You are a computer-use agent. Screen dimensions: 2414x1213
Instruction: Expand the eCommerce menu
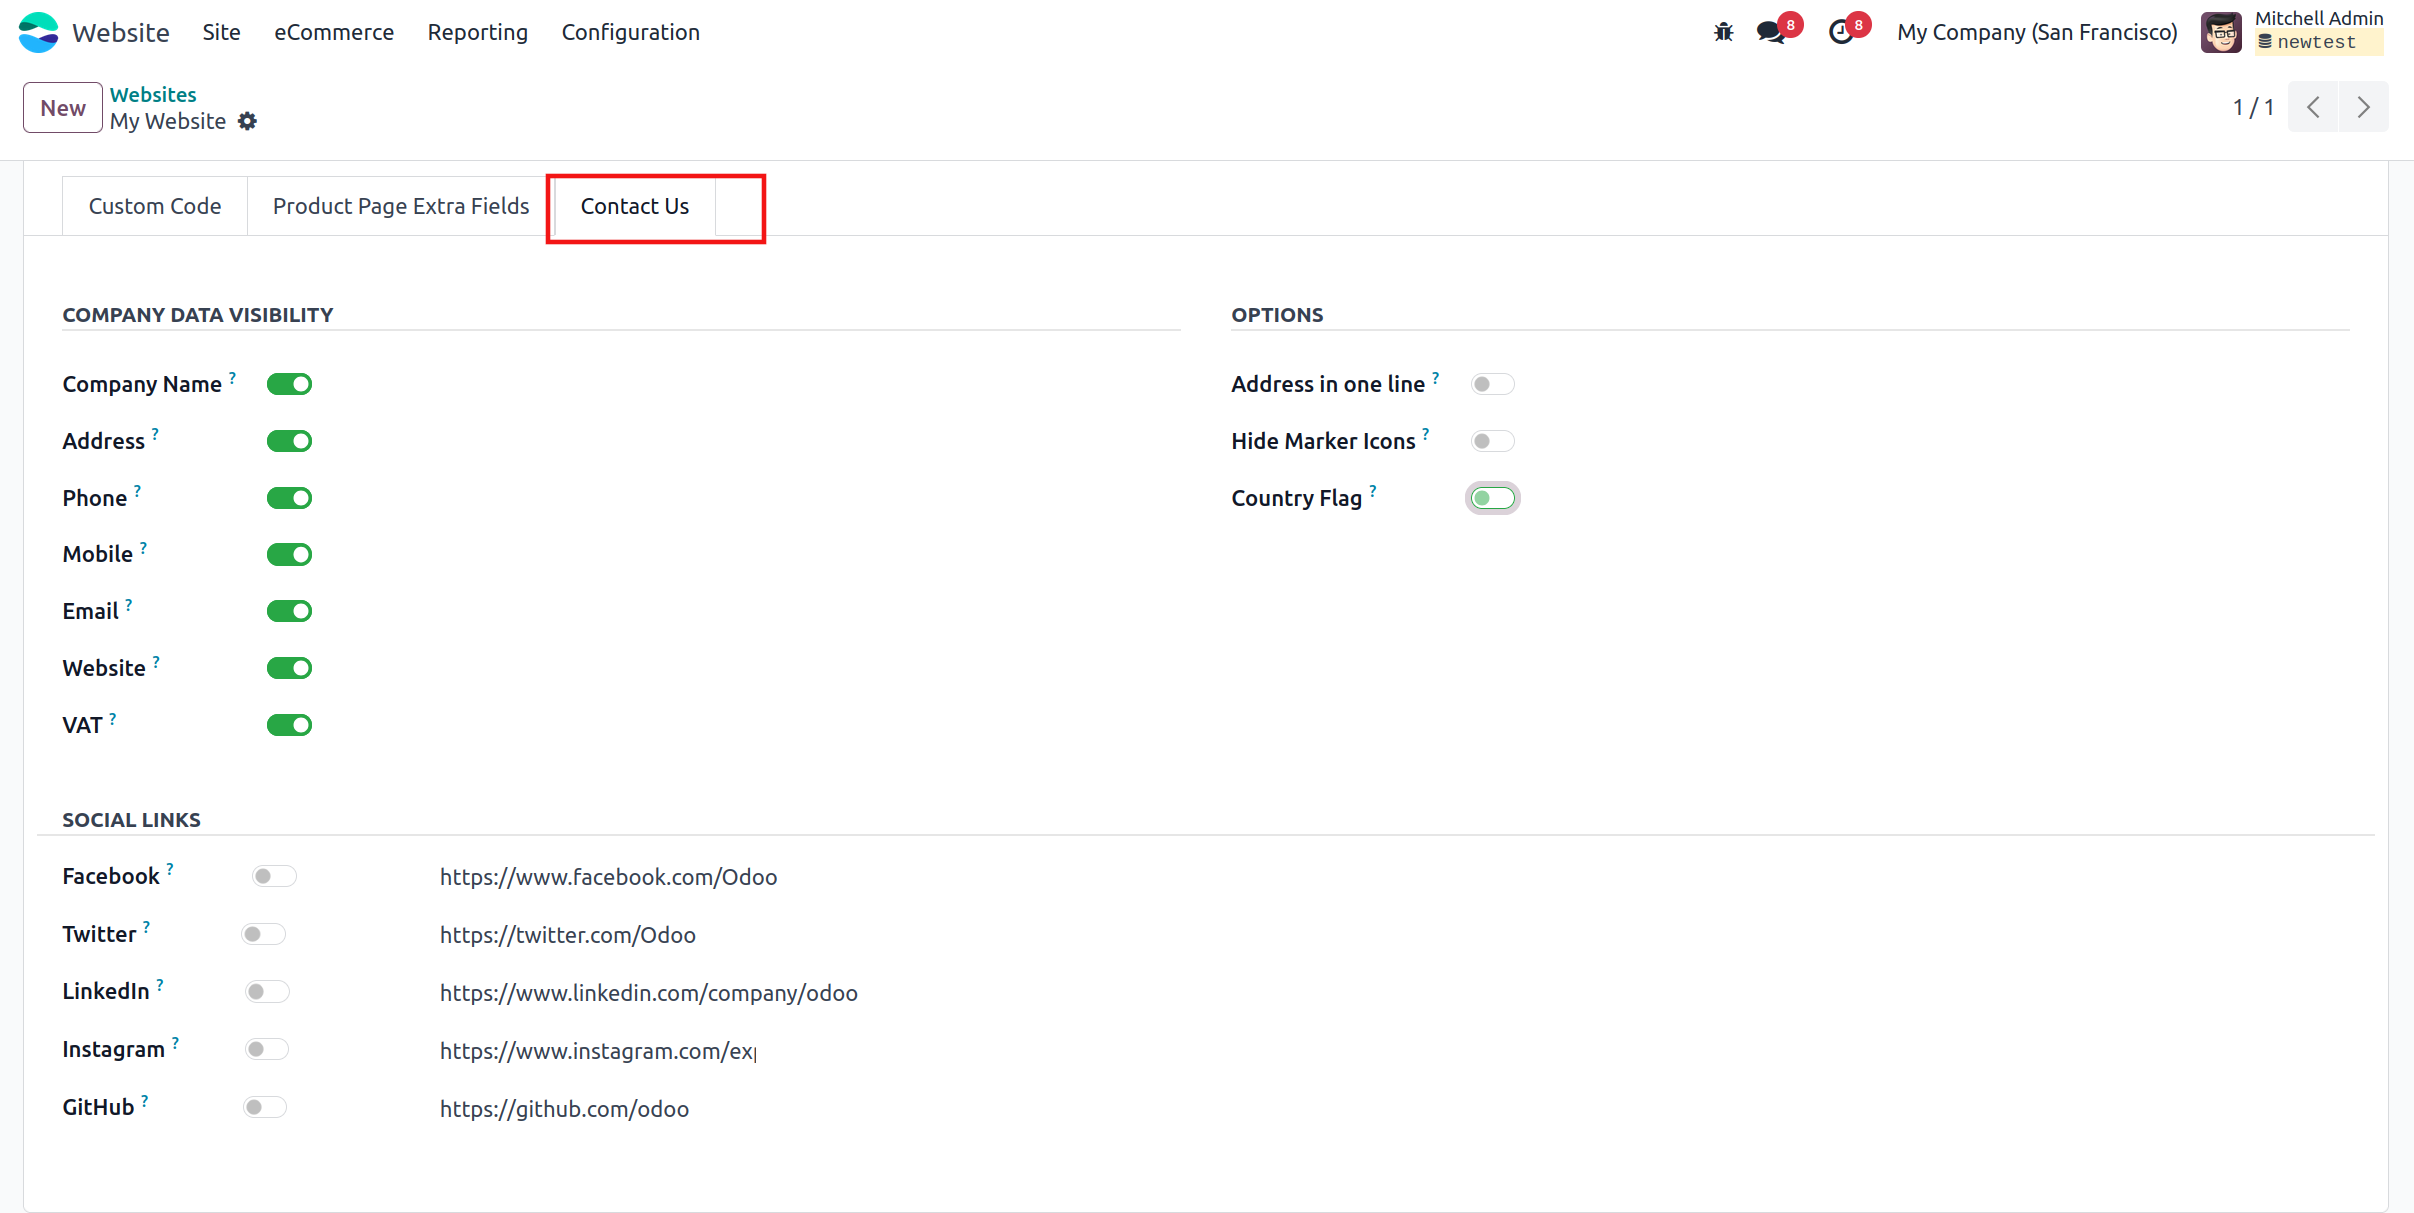[334, 32]
